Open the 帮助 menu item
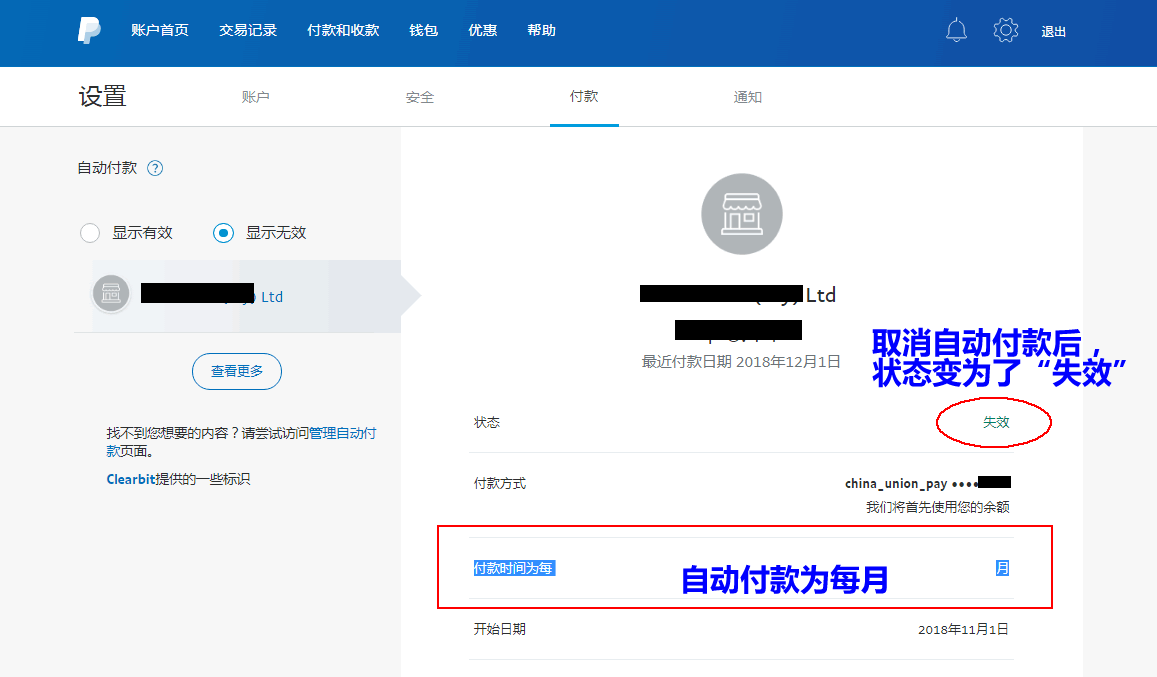Viewport: 1157px width, 677px height. [x=541, y=30]
